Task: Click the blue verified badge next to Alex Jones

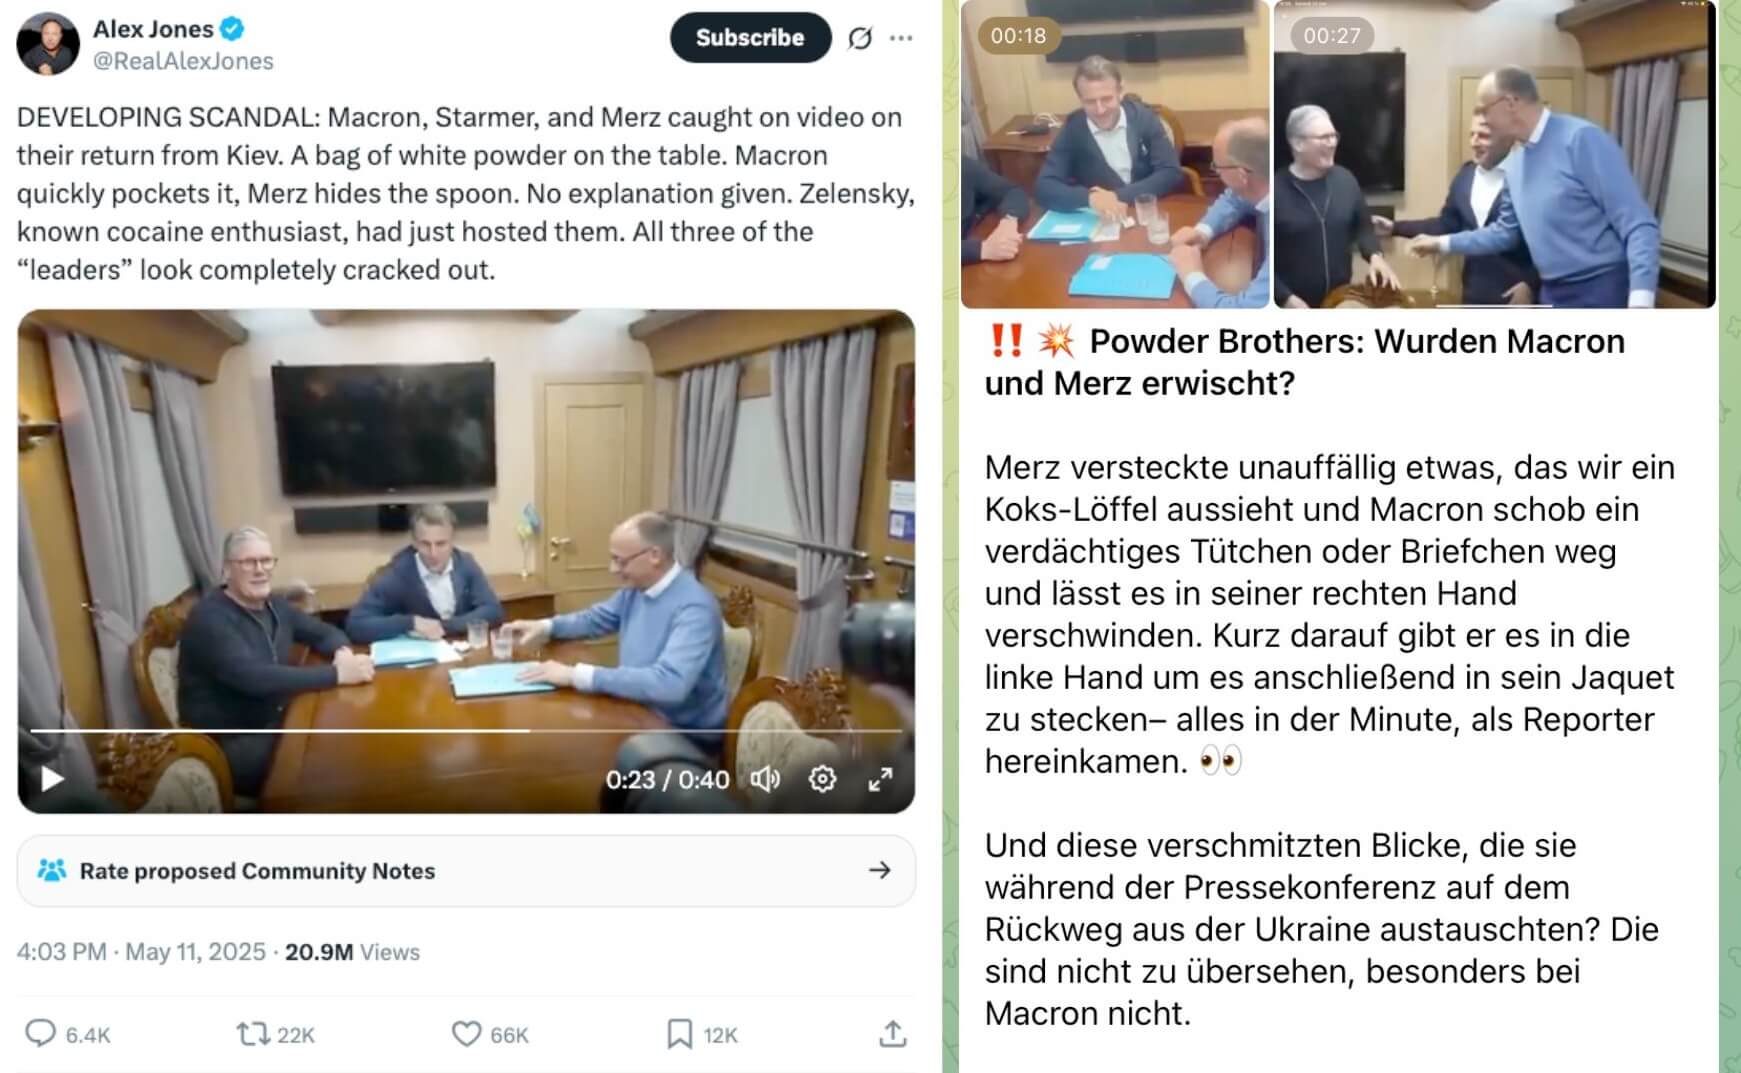Action: (232, 29)
